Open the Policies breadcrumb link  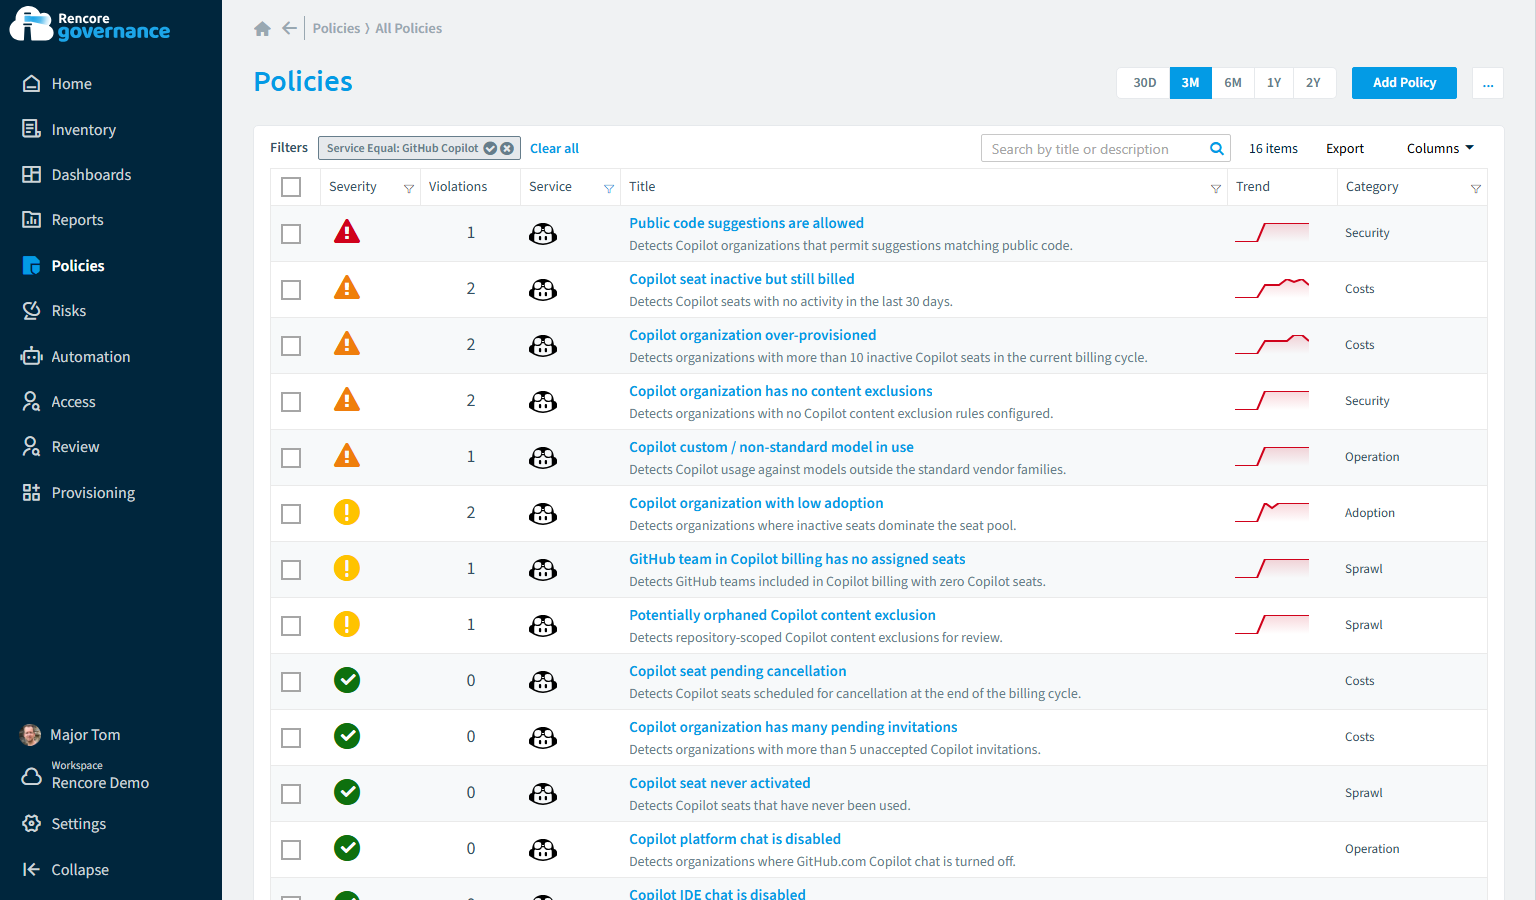336,29
